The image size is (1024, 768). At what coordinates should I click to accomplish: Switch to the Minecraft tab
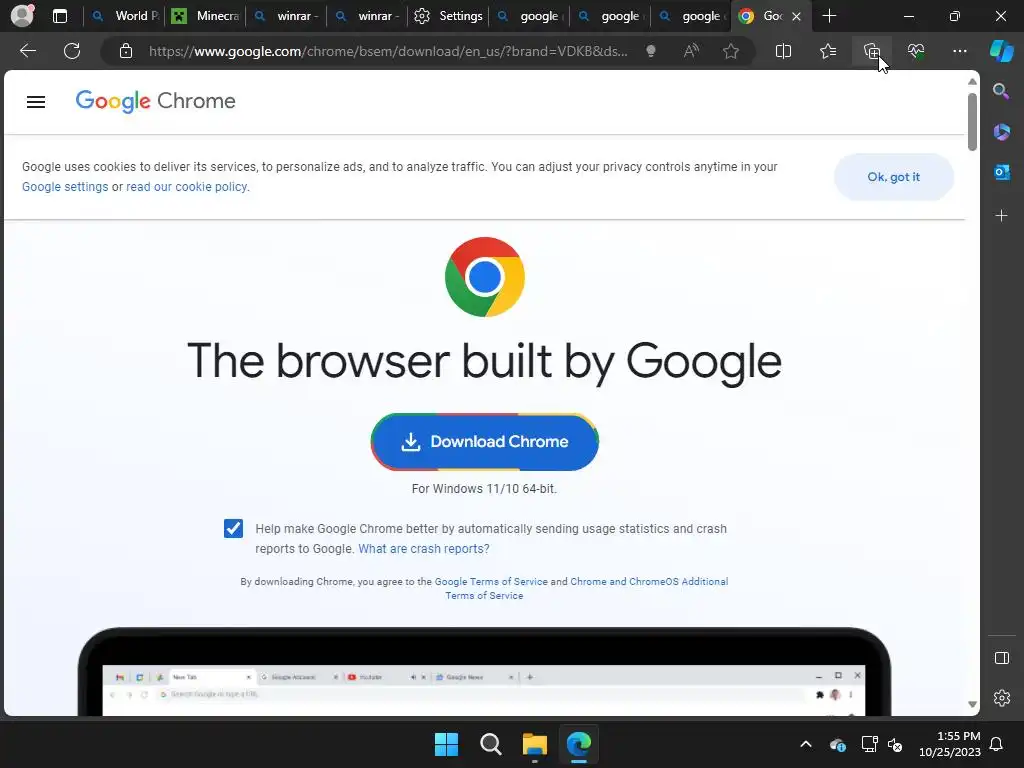(204, 16)
